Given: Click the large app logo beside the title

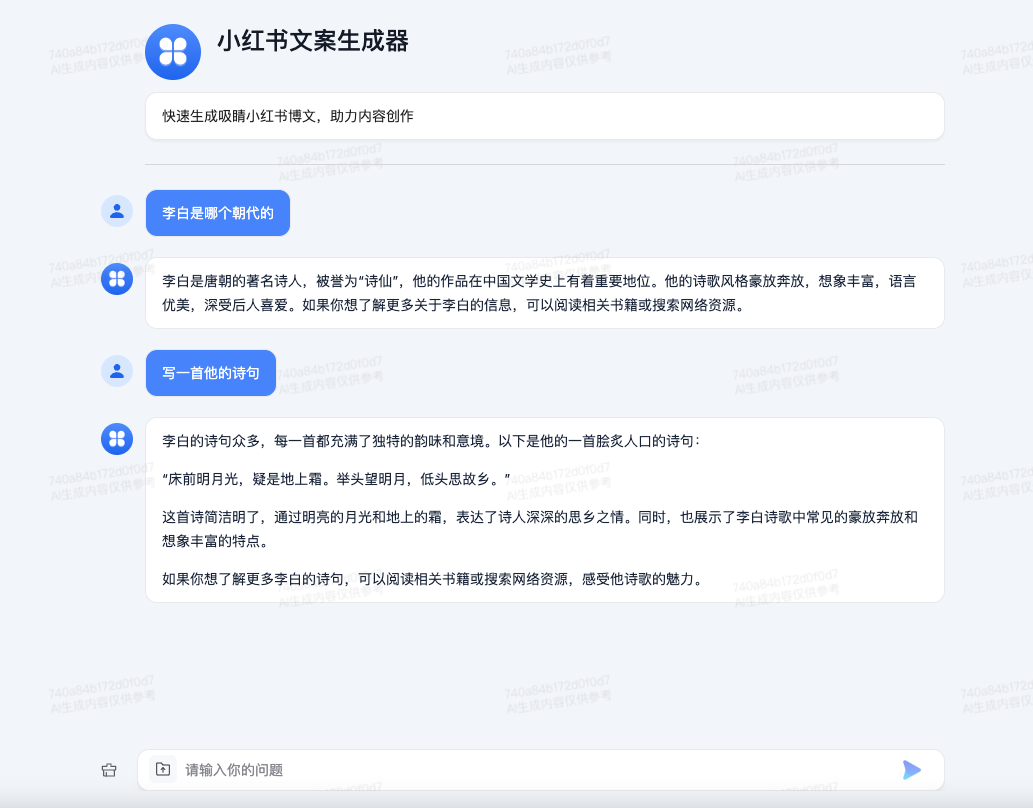Looking at the screenshot, I should (x=173, y=52).
